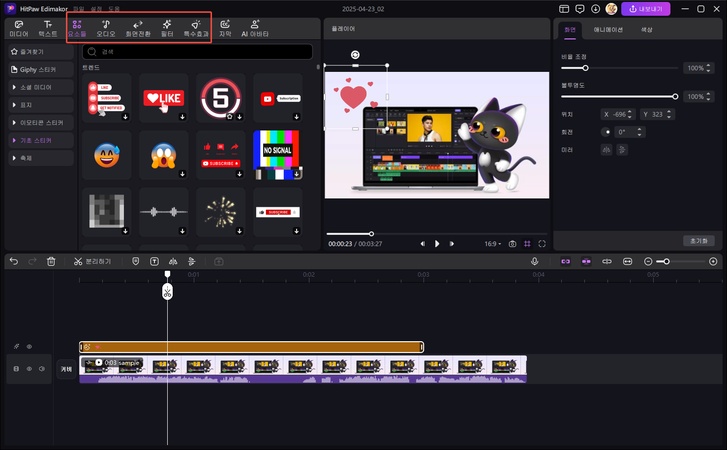Open the 특수효과 (Effects) tab
727x450 pixels.
[196, 28]
